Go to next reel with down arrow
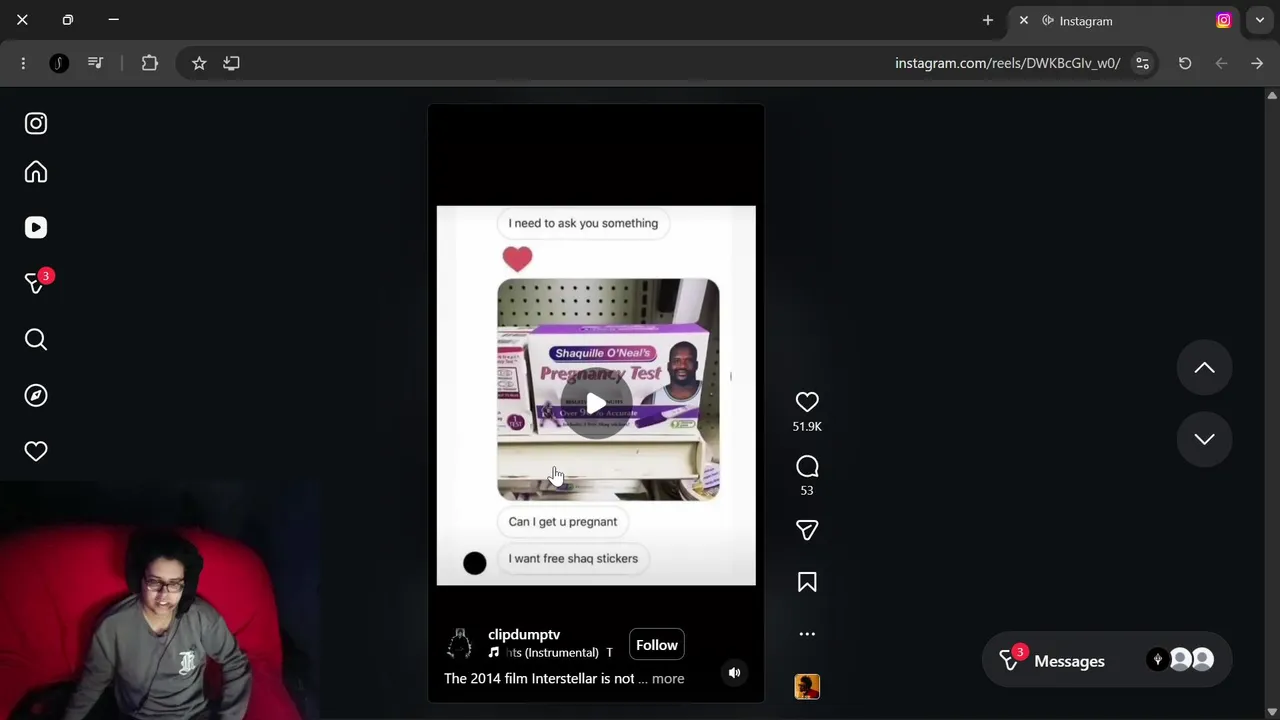1280x720 pixels. point(1204,439)
